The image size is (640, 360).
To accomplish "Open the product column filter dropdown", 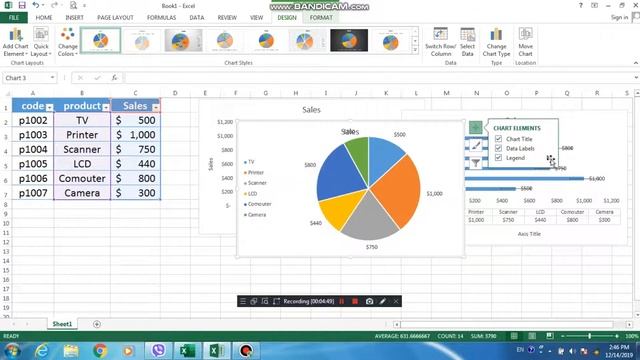I will click(x=106, y=107).
